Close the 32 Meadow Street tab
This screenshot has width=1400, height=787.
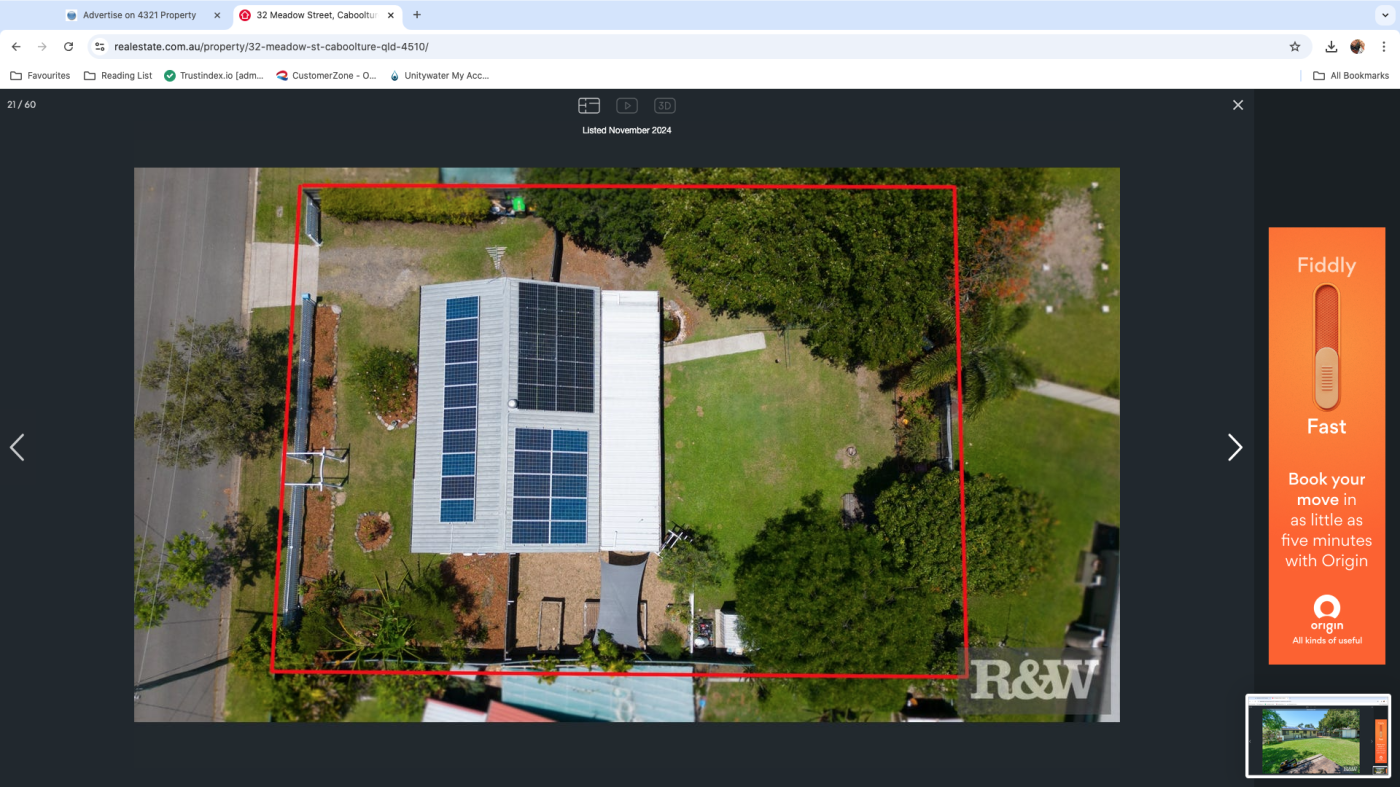391,15
